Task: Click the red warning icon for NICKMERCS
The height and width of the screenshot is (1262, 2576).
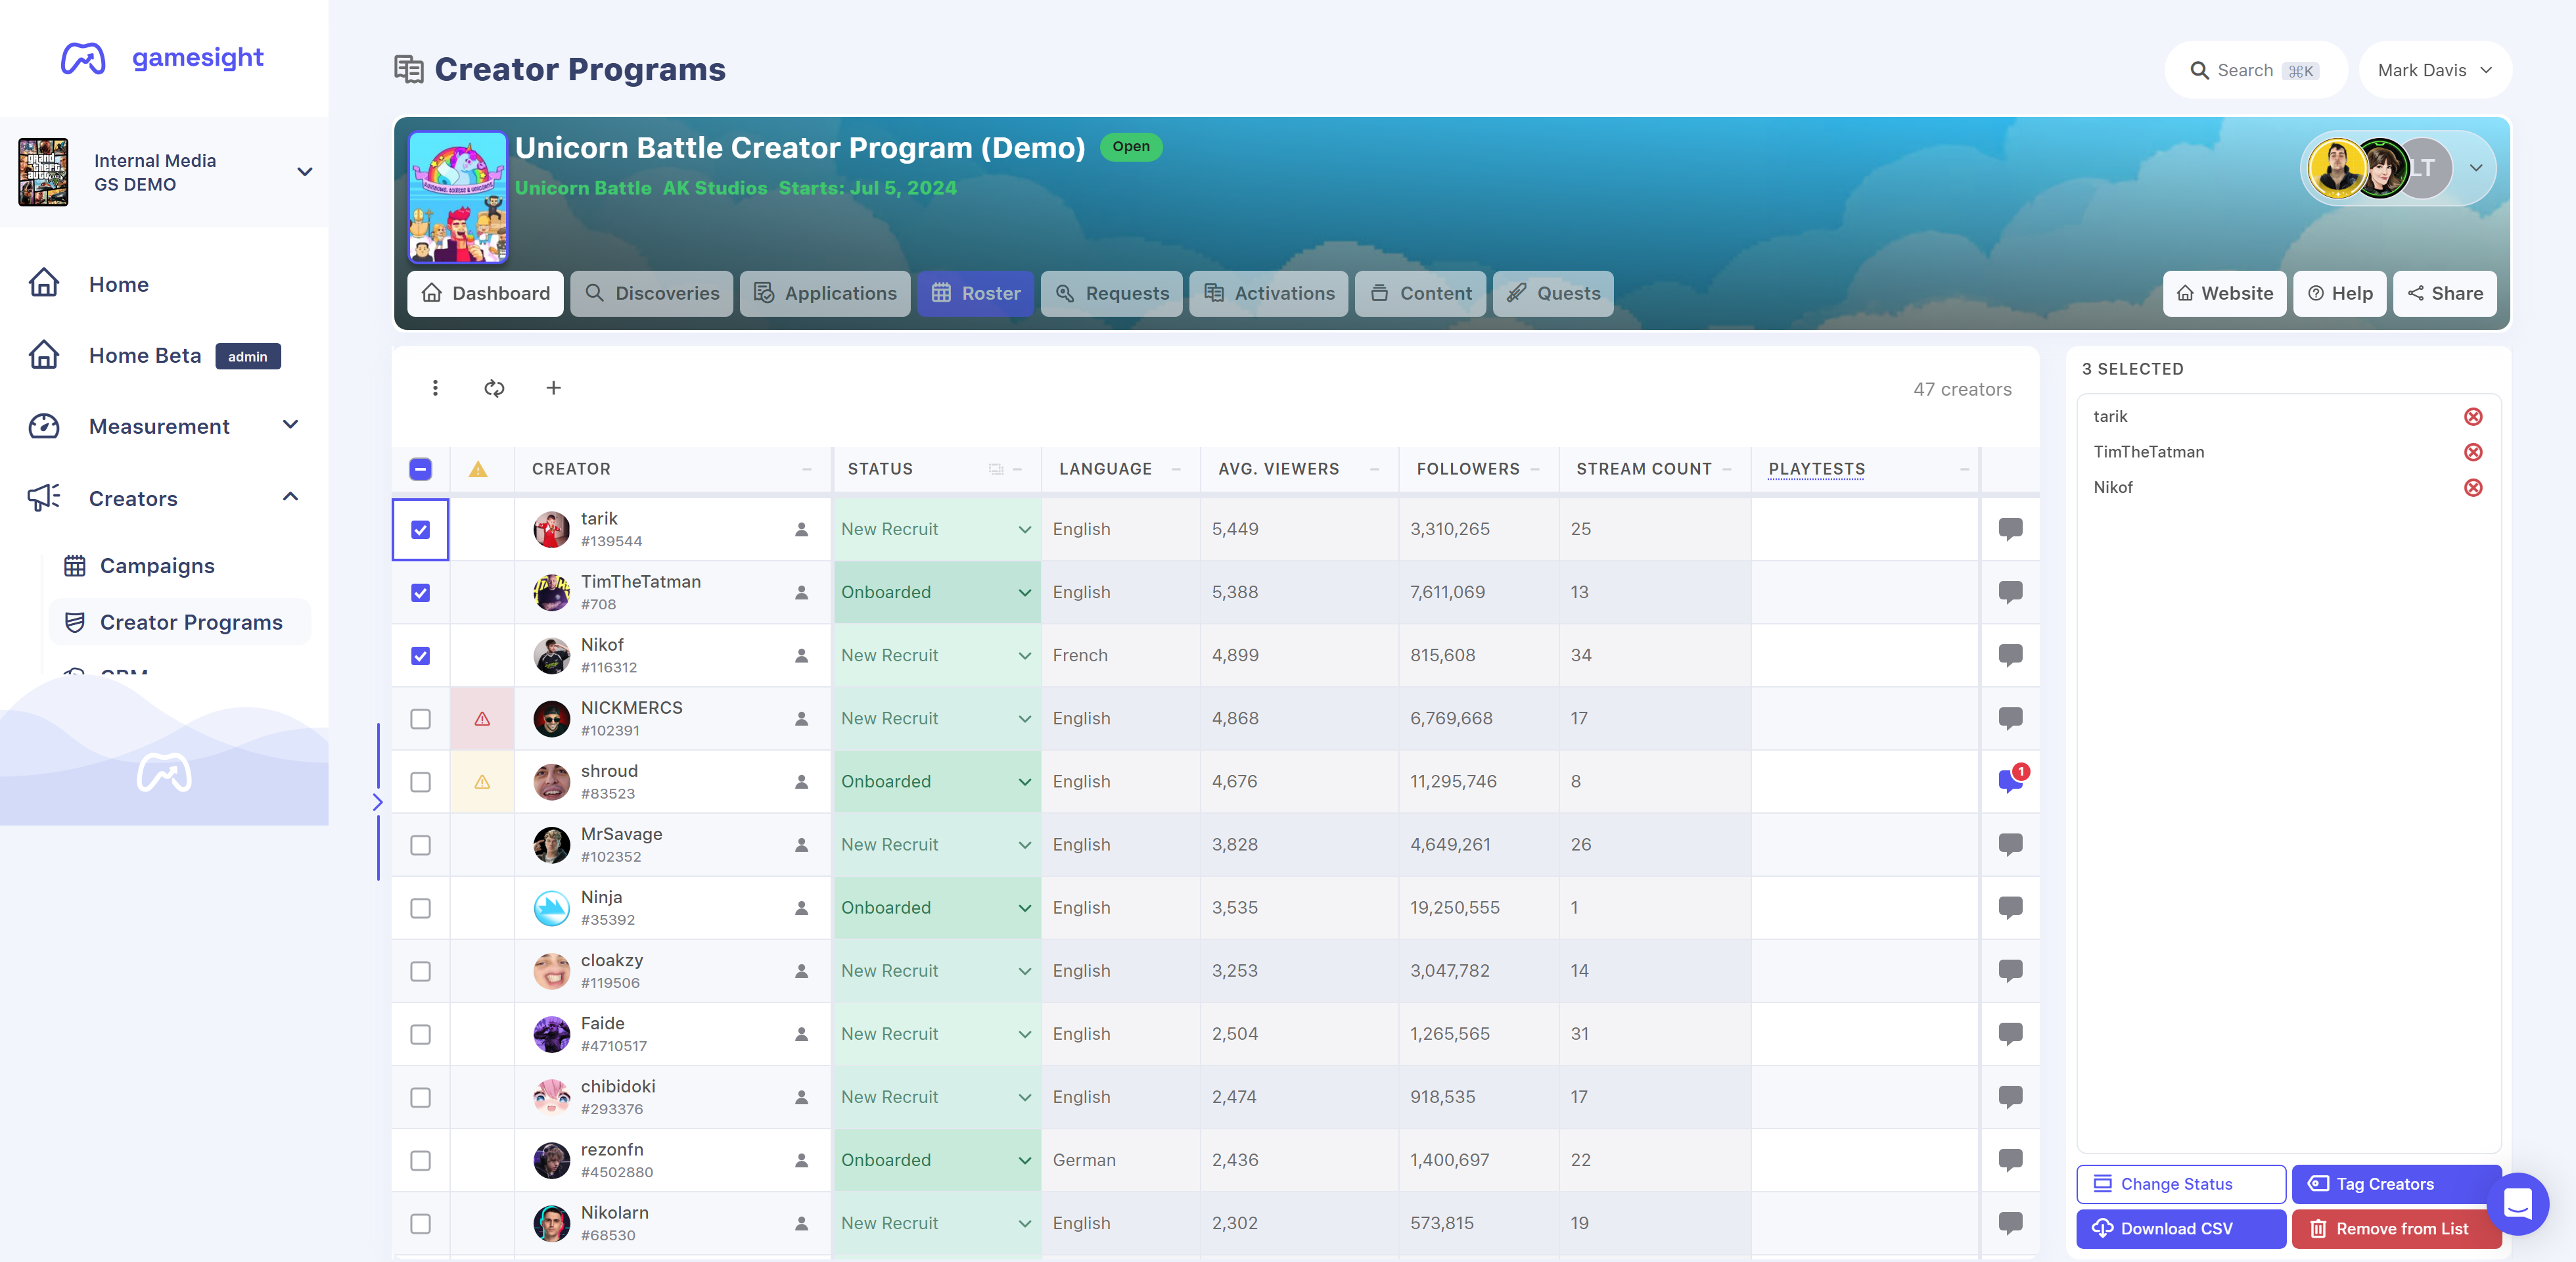Action: pos(482,718)
